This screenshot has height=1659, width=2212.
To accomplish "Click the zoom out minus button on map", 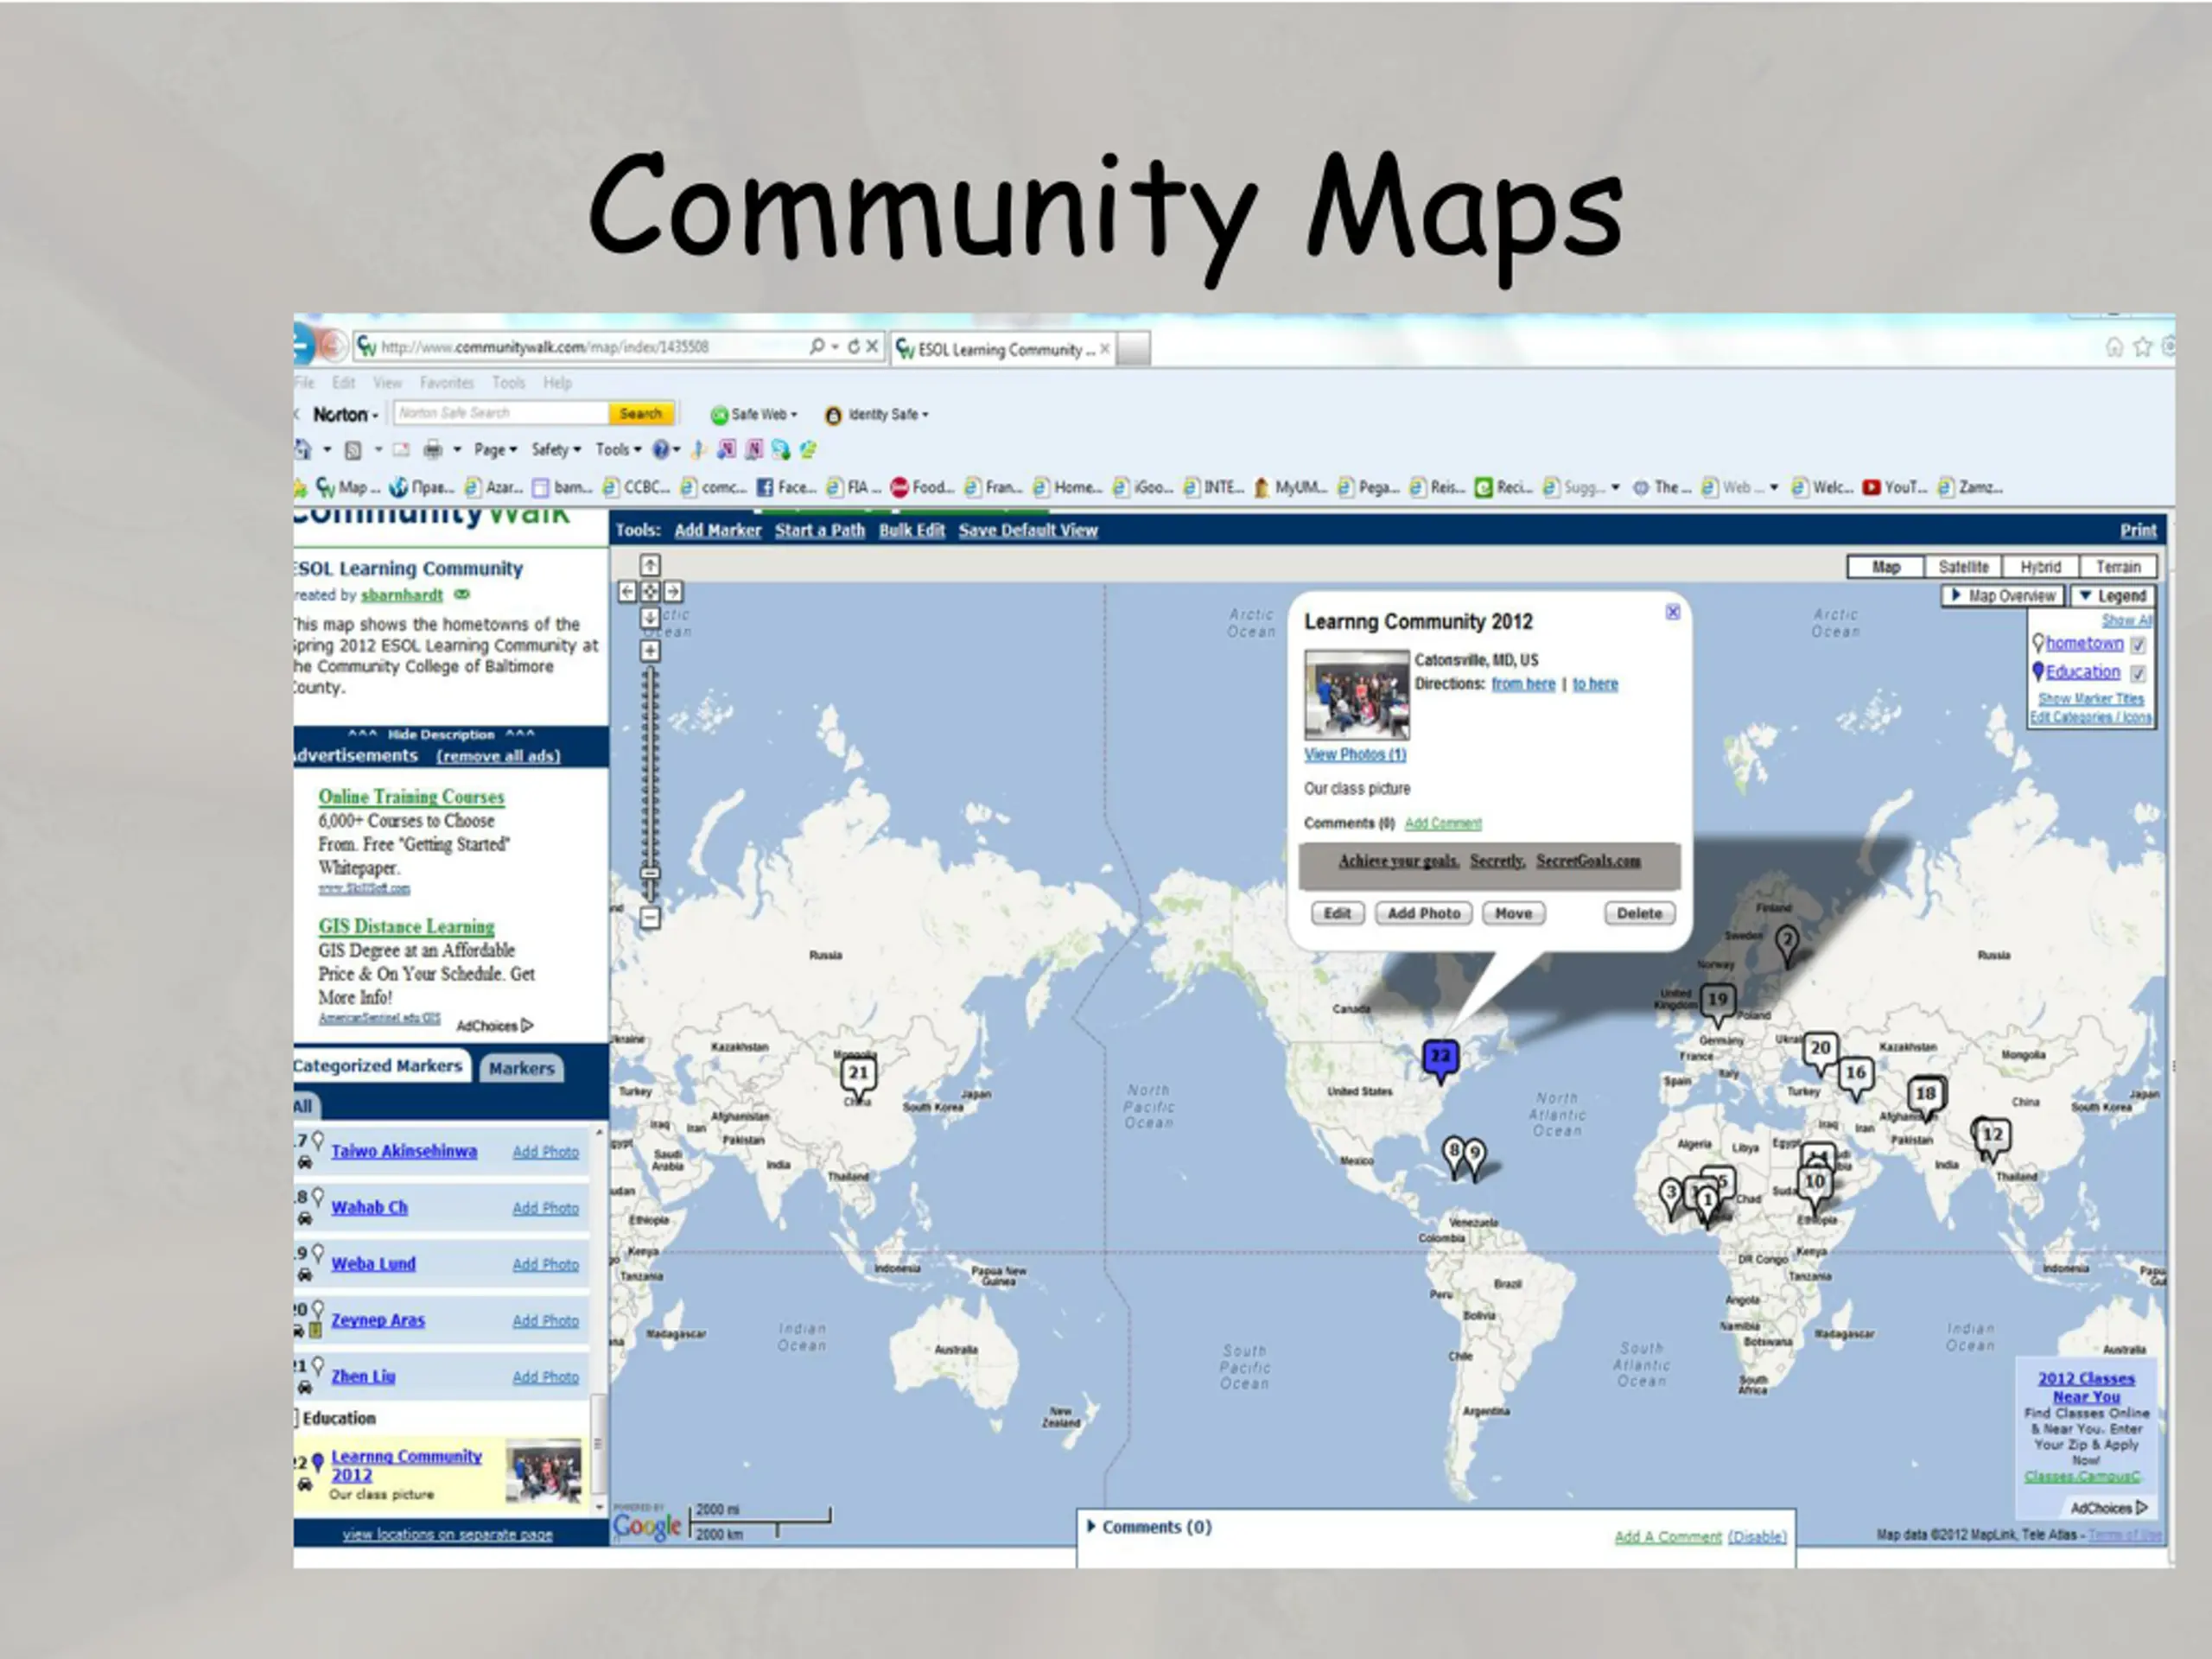I will (x=650, y=917).
